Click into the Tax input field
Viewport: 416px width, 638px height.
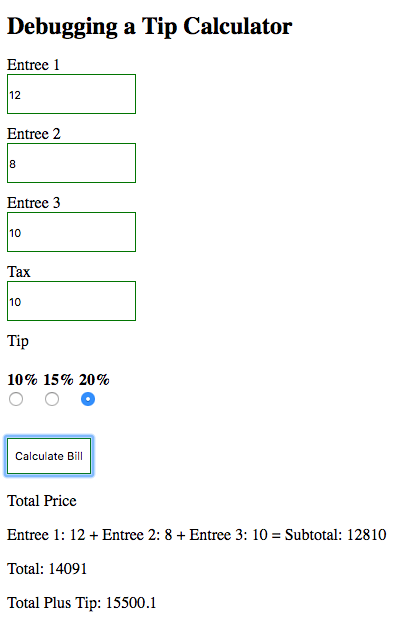pos(71,301)
